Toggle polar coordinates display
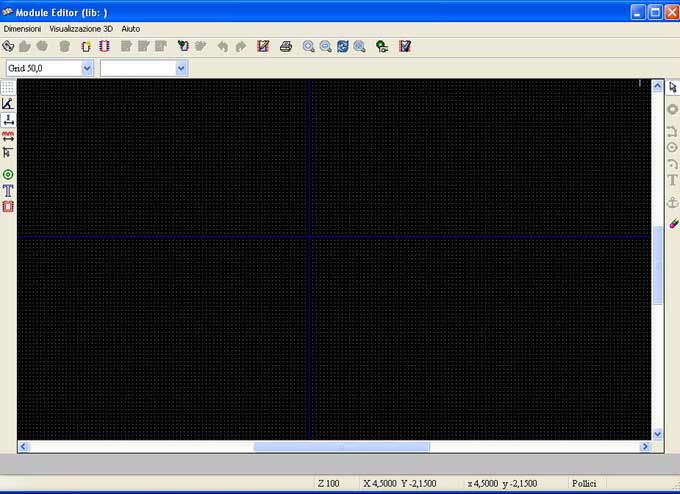The height and width of the screenshot is (494, 680). [8, 104]
